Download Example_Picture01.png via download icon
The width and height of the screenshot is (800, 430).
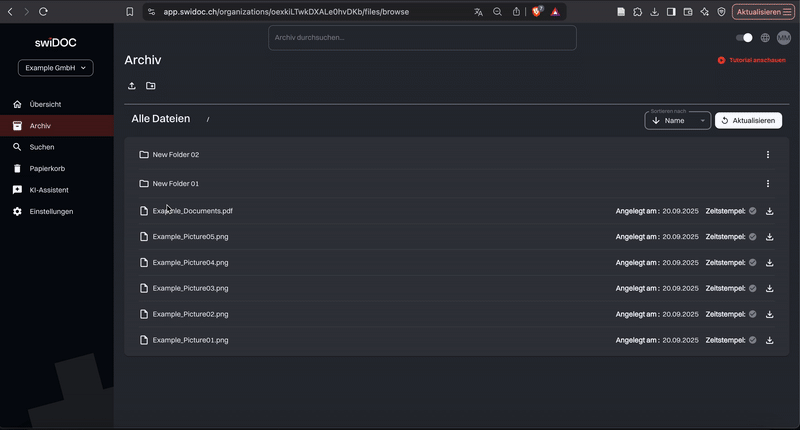point(770,340)
